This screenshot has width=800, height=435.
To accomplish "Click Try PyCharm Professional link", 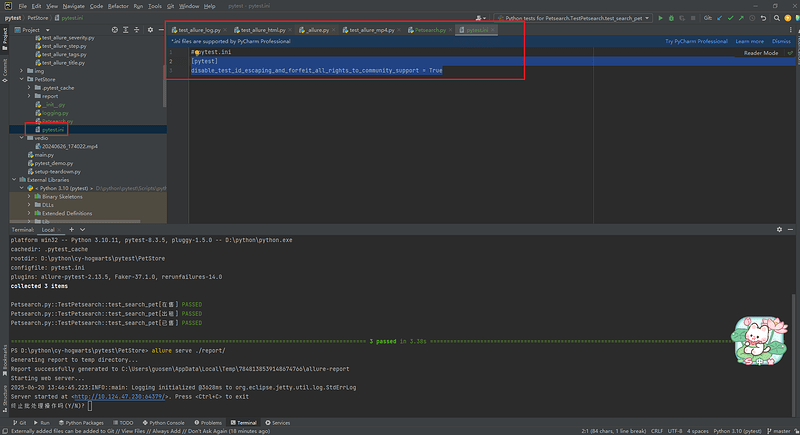I will coord(696,41).
